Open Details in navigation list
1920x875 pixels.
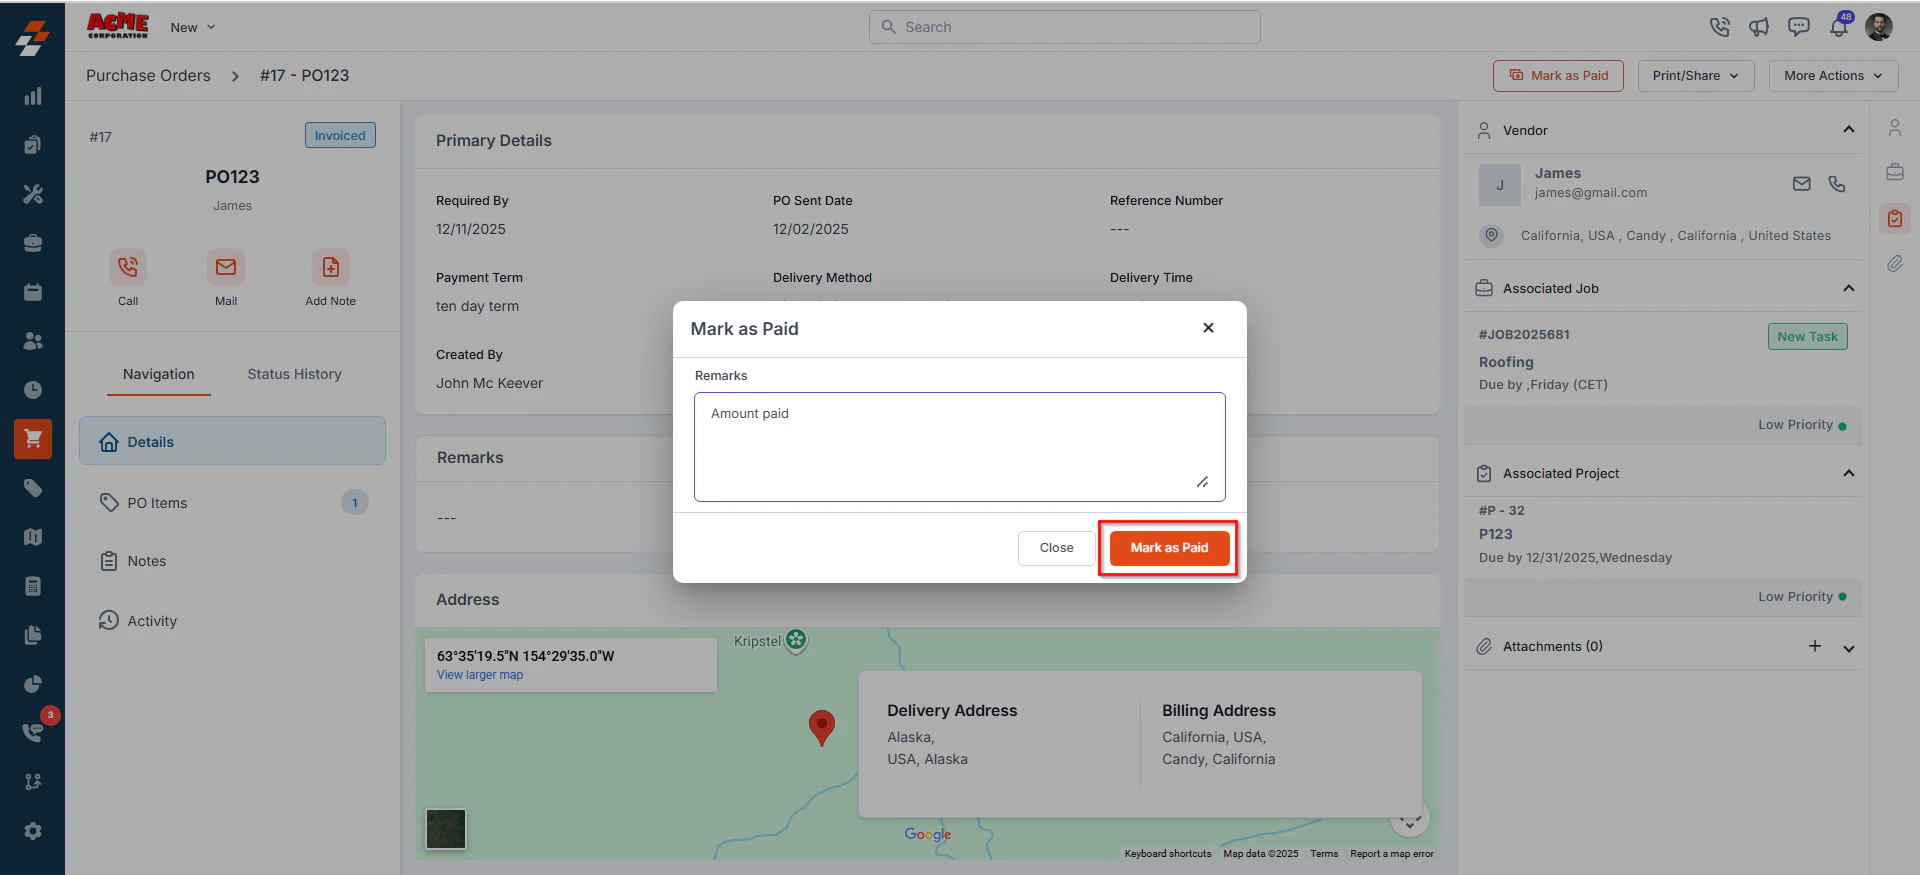[232, 441]
